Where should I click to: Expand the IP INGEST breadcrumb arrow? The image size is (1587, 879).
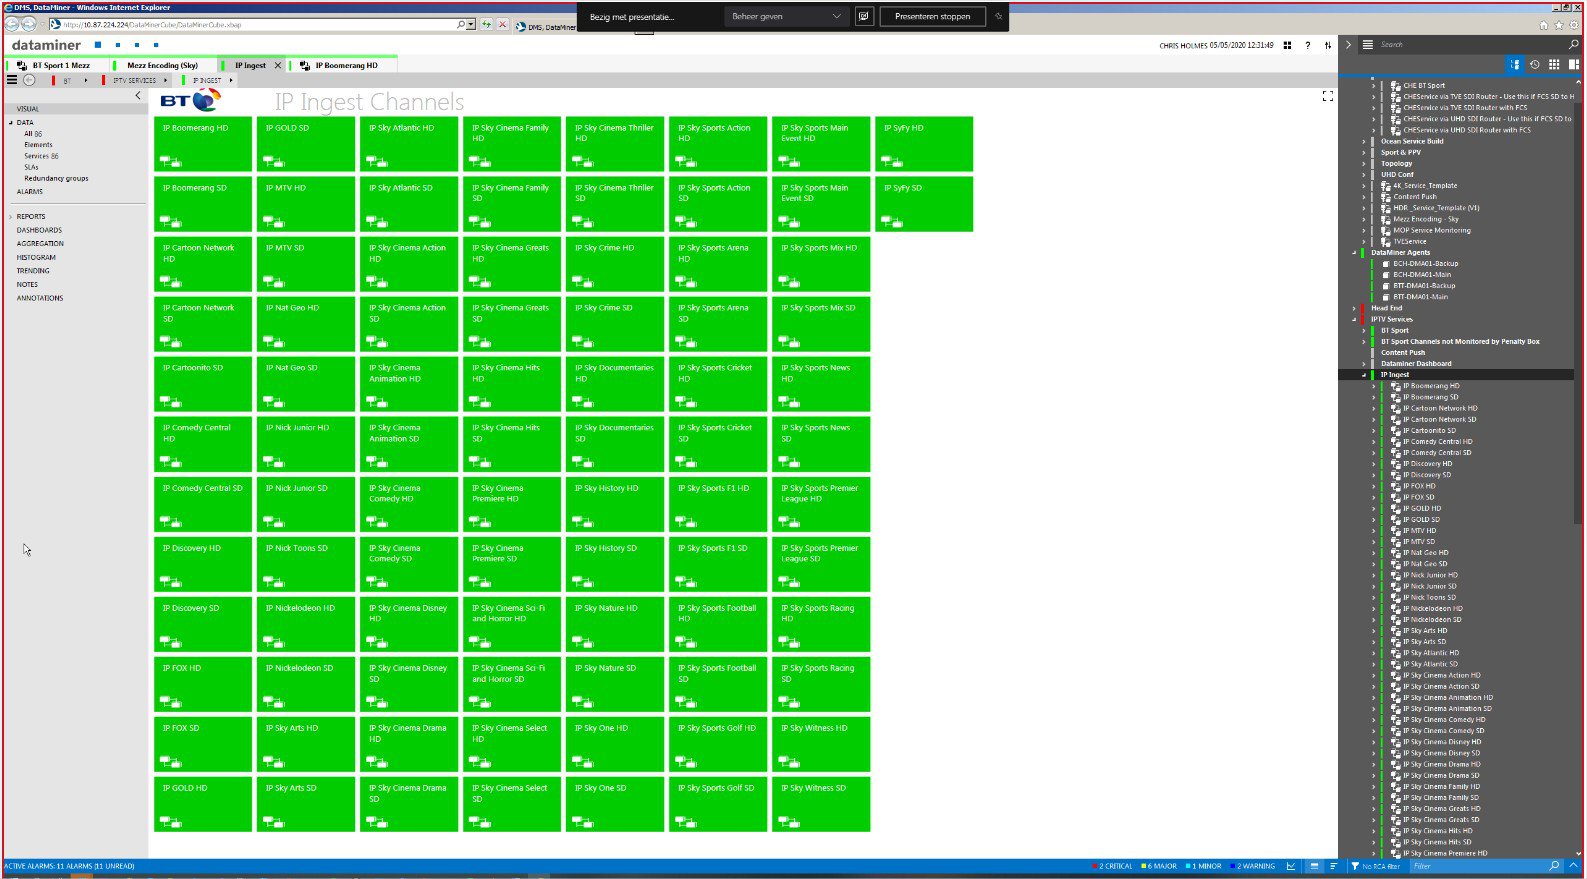[231, 80]
